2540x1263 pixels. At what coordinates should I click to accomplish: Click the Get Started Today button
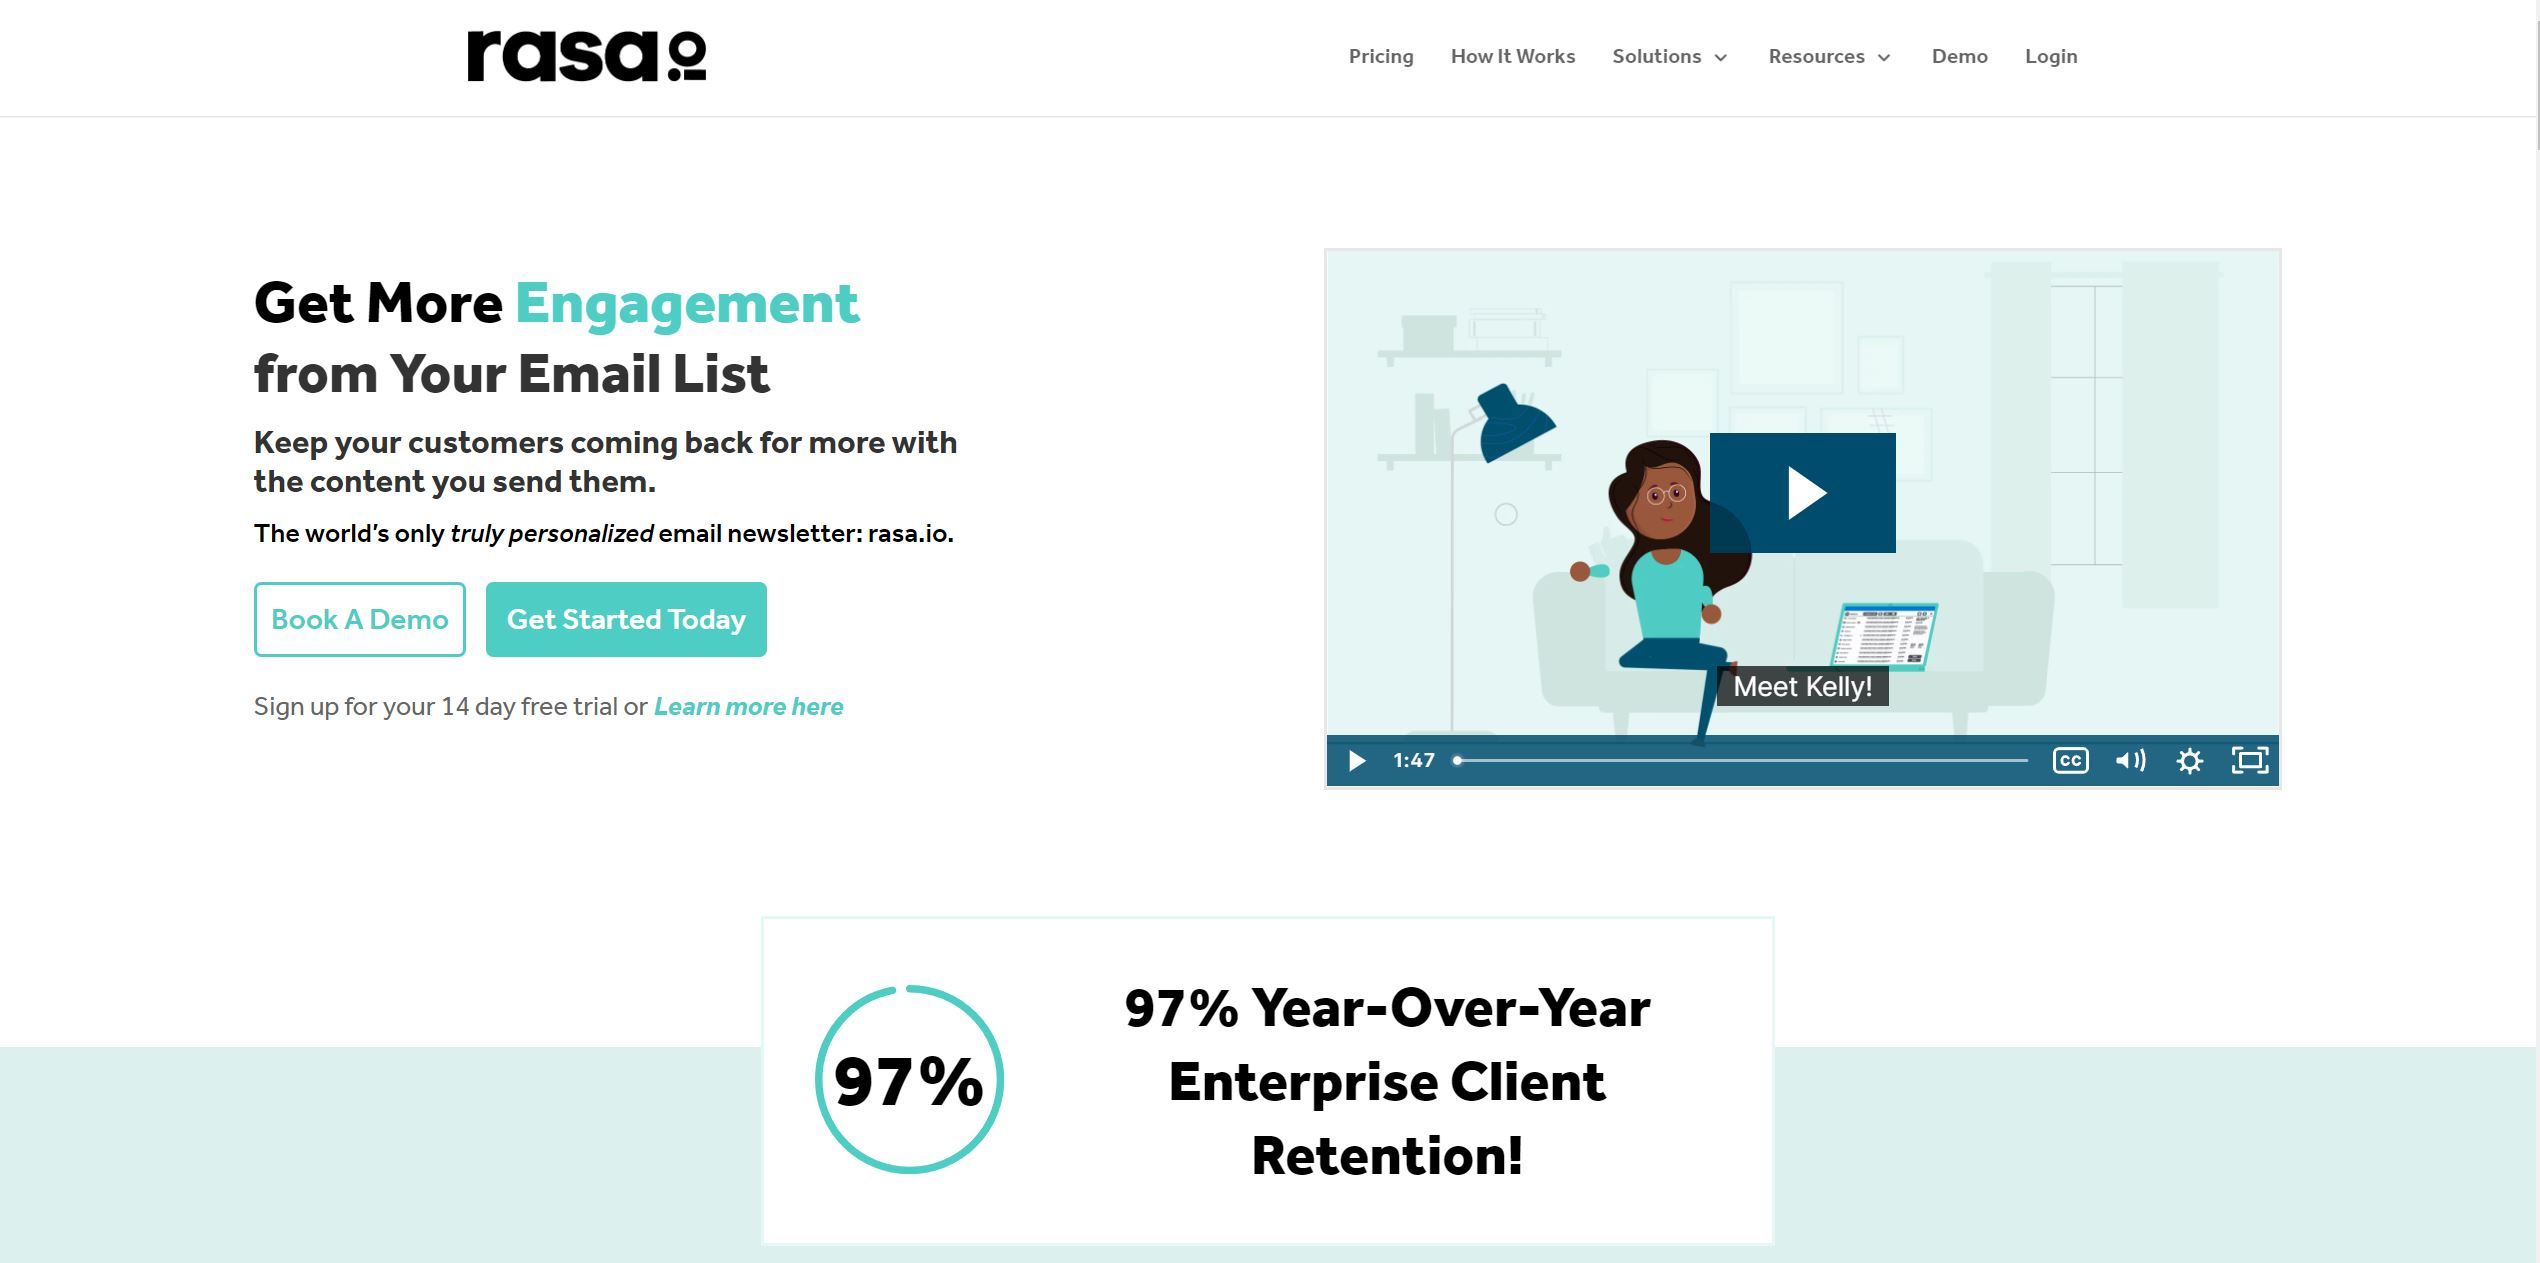tap(627, 619)
